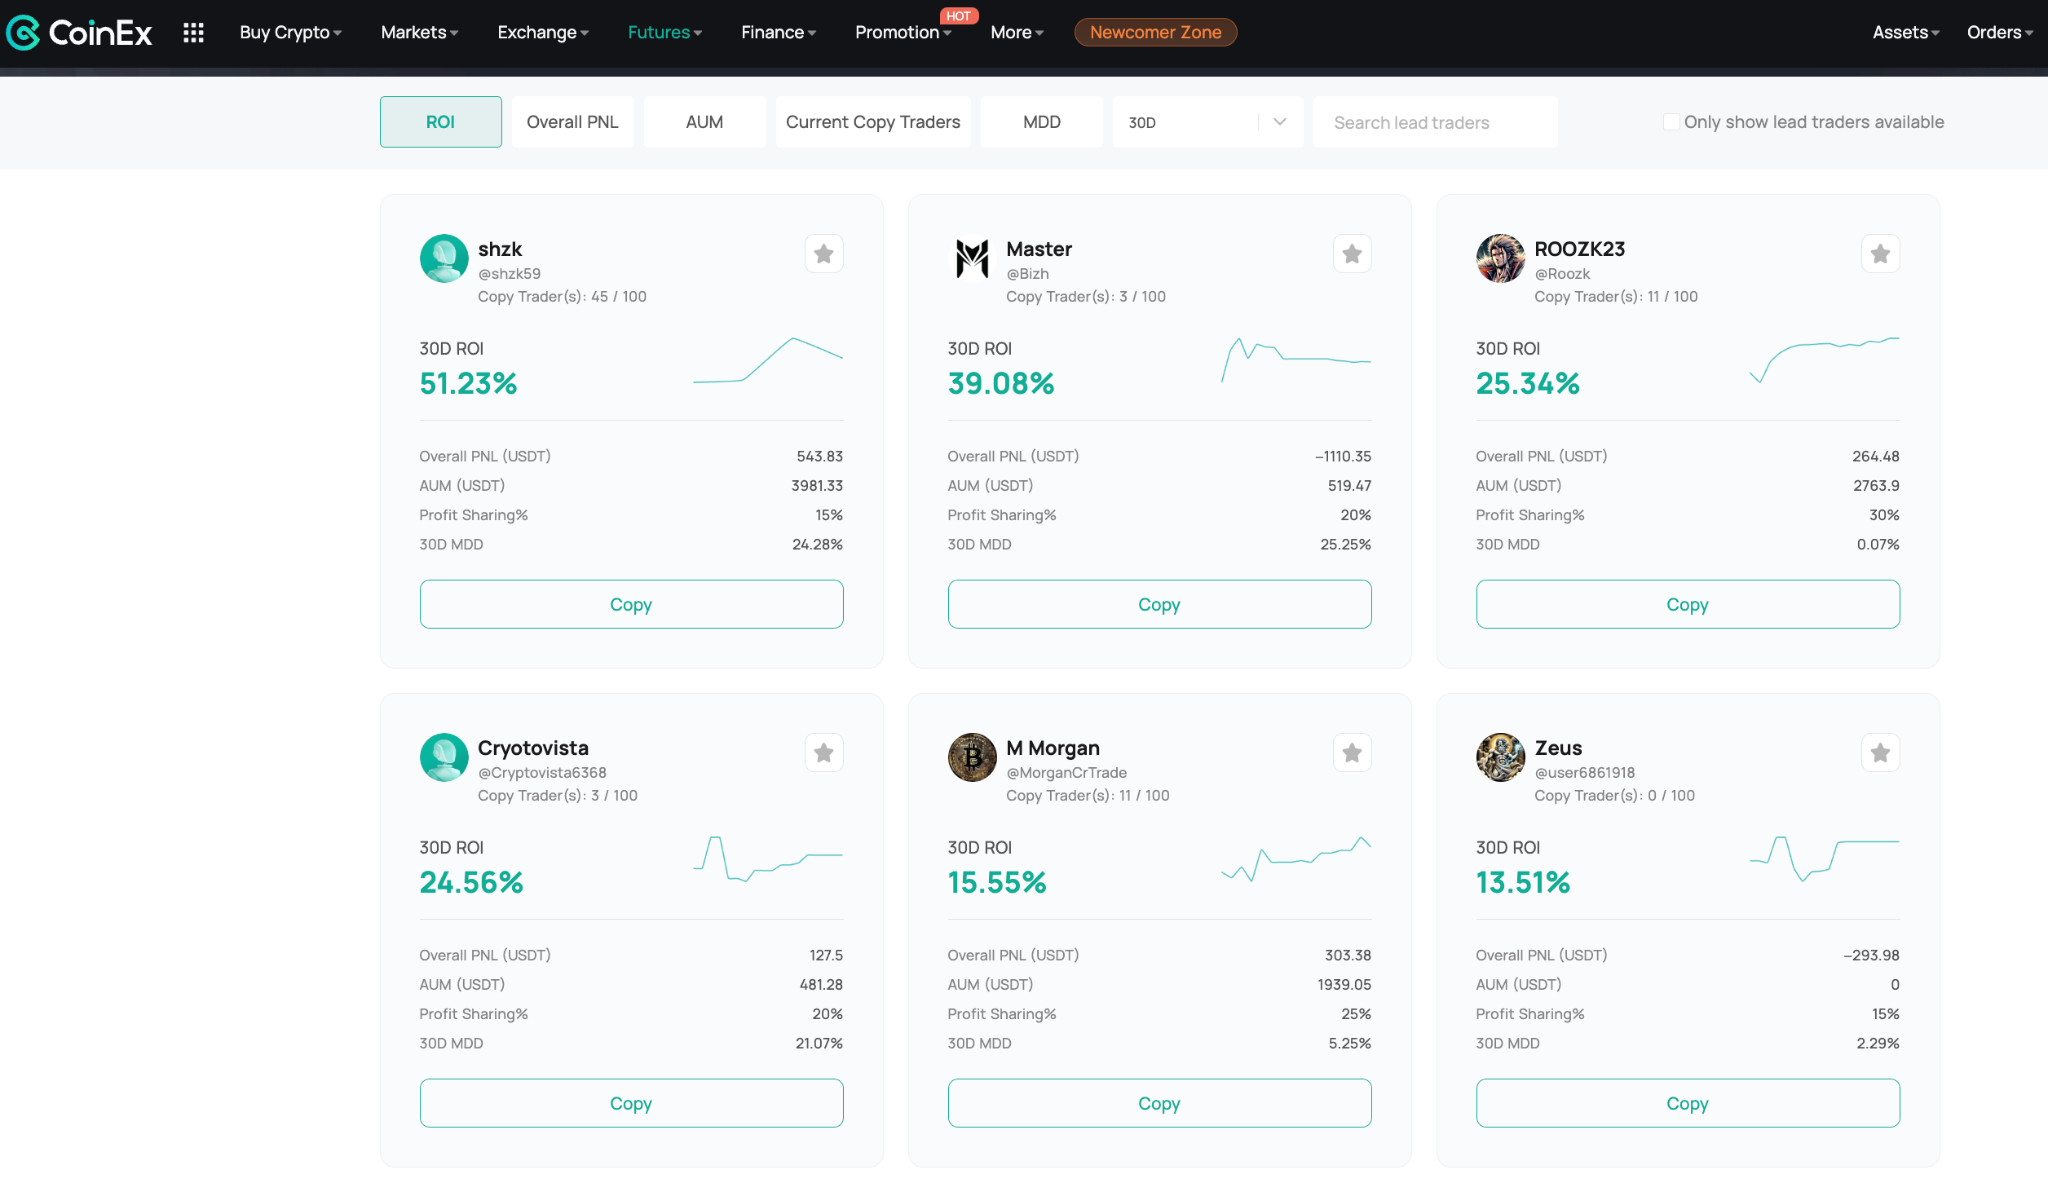The height and width of the screenshot is (1192, 2048).
Task: Star the Master lead trader
Action: tap(1351, 254)
